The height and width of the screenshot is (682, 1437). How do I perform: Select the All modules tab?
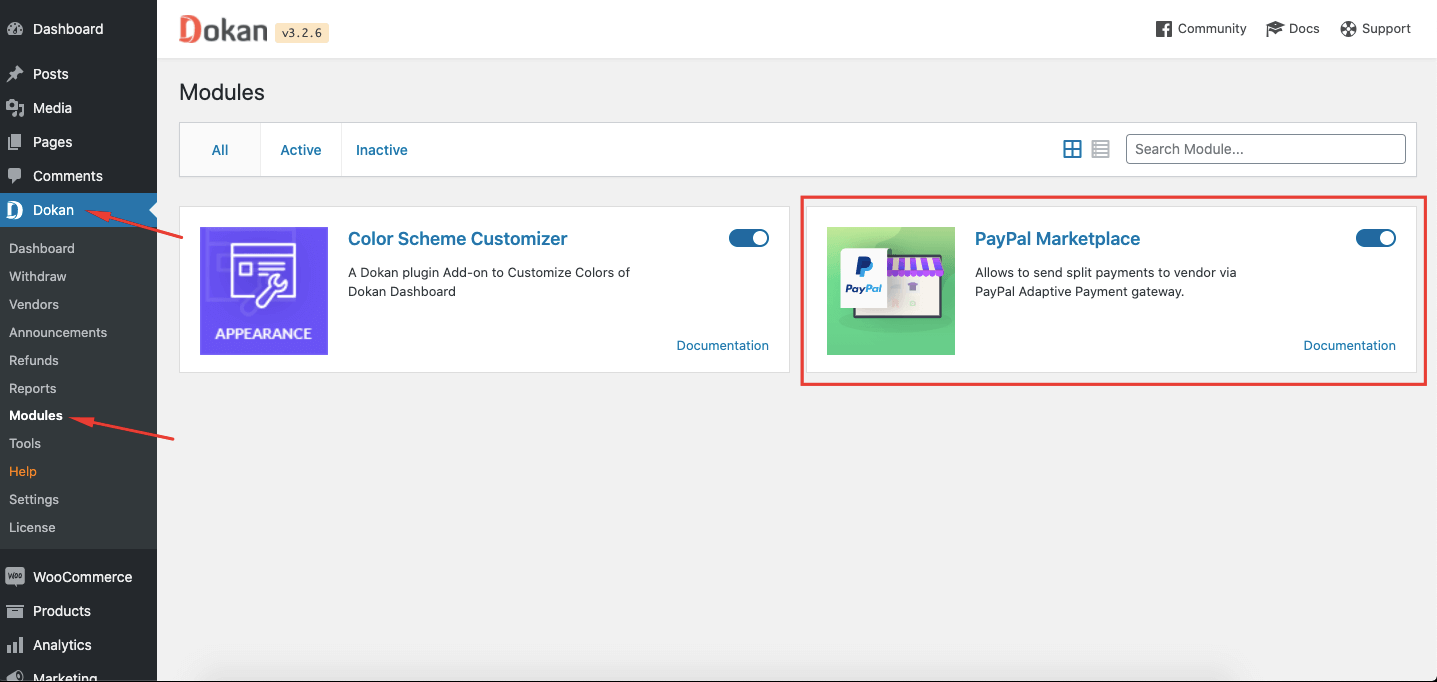pyautogui.click(x=220, y=150)
